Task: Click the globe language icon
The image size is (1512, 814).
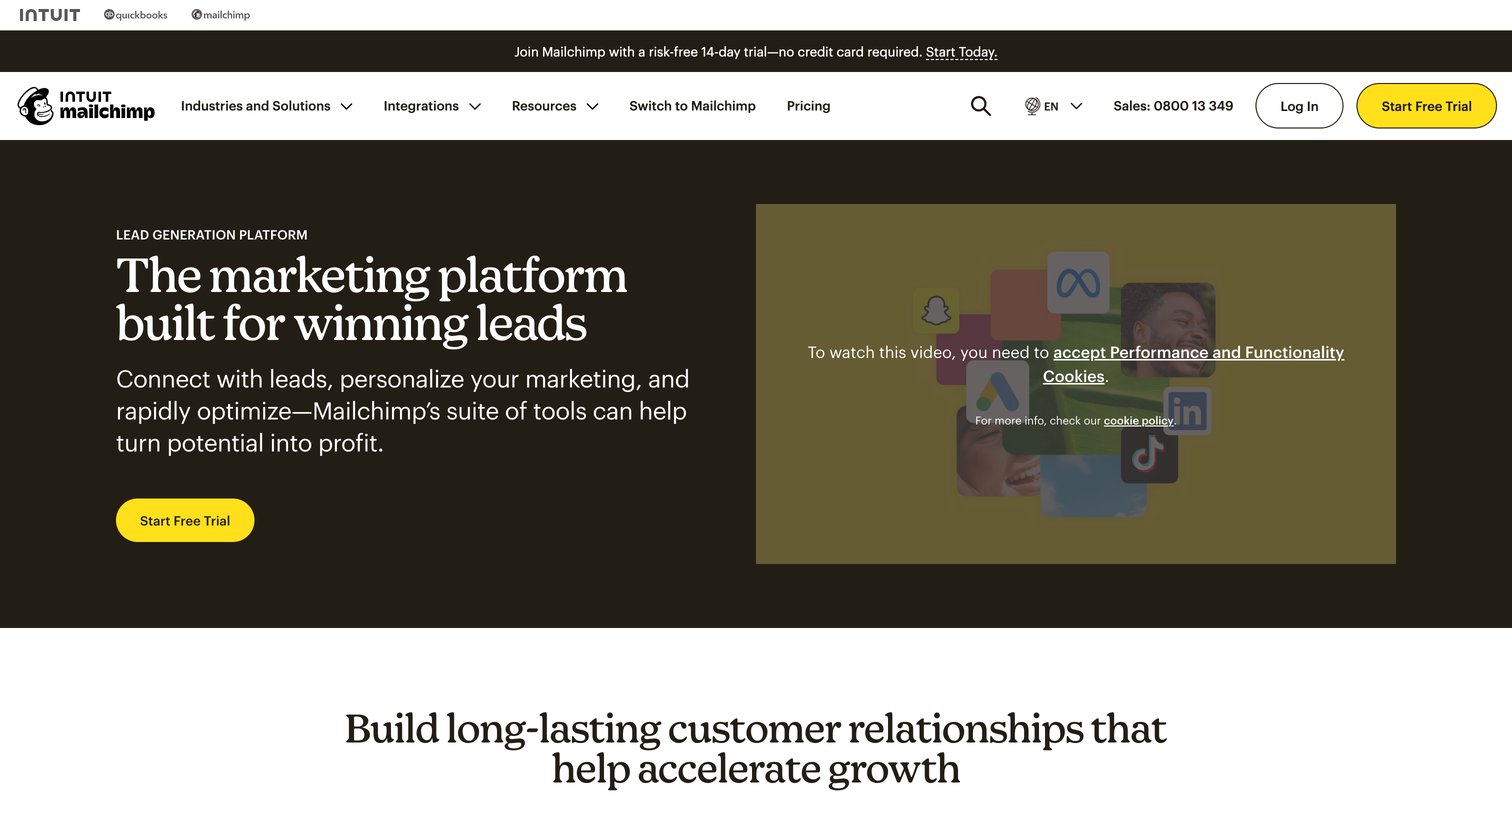Action: pos(1032,106)
